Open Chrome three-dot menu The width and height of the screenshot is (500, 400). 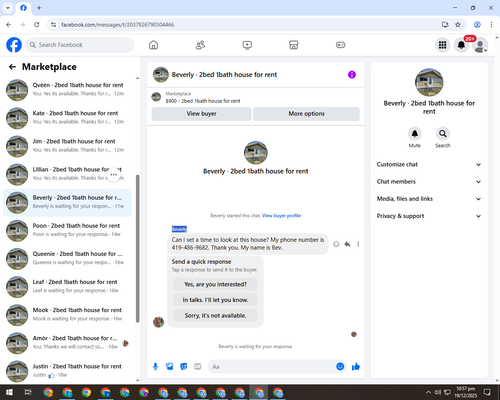pos(491,25)
